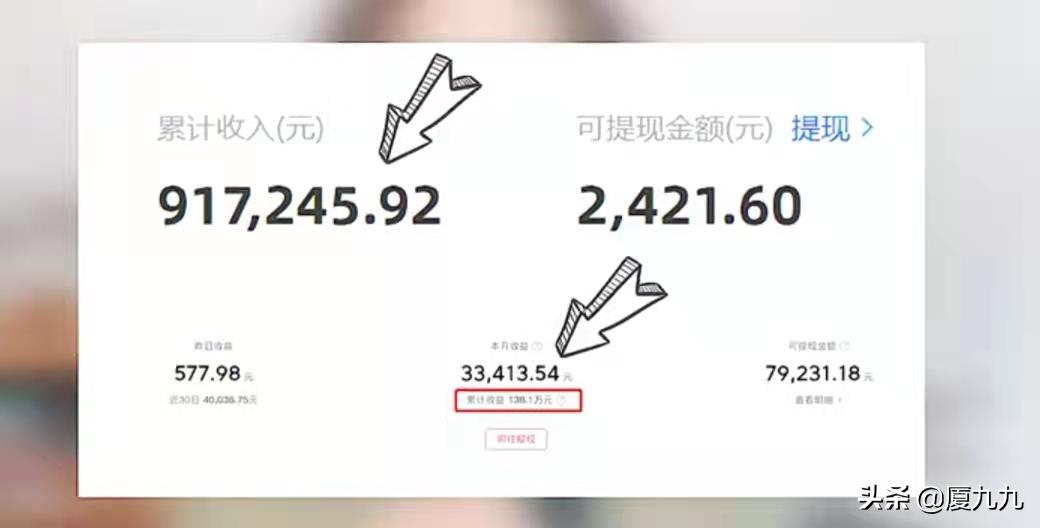This screenshot has height=528, width=1040.
Task: Click the help icon after 累计收益 138.1万元
Action: pyautogui.click(x=561, y=400)
